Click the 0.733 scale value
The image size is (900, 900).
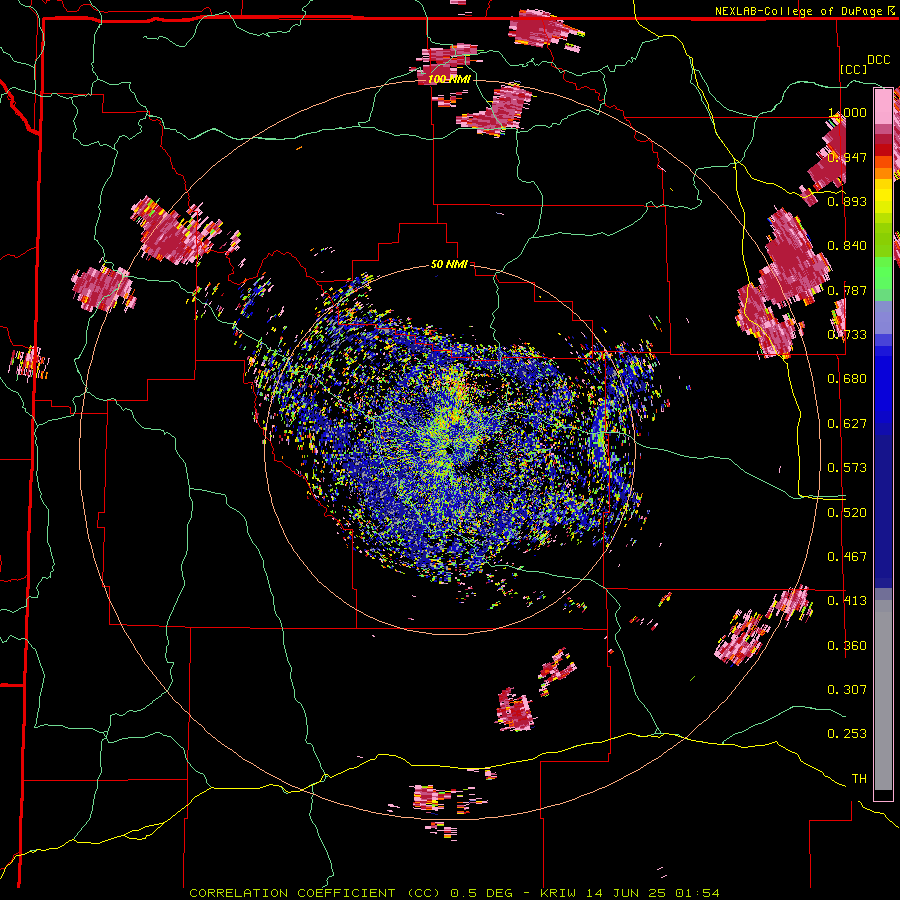847,334
